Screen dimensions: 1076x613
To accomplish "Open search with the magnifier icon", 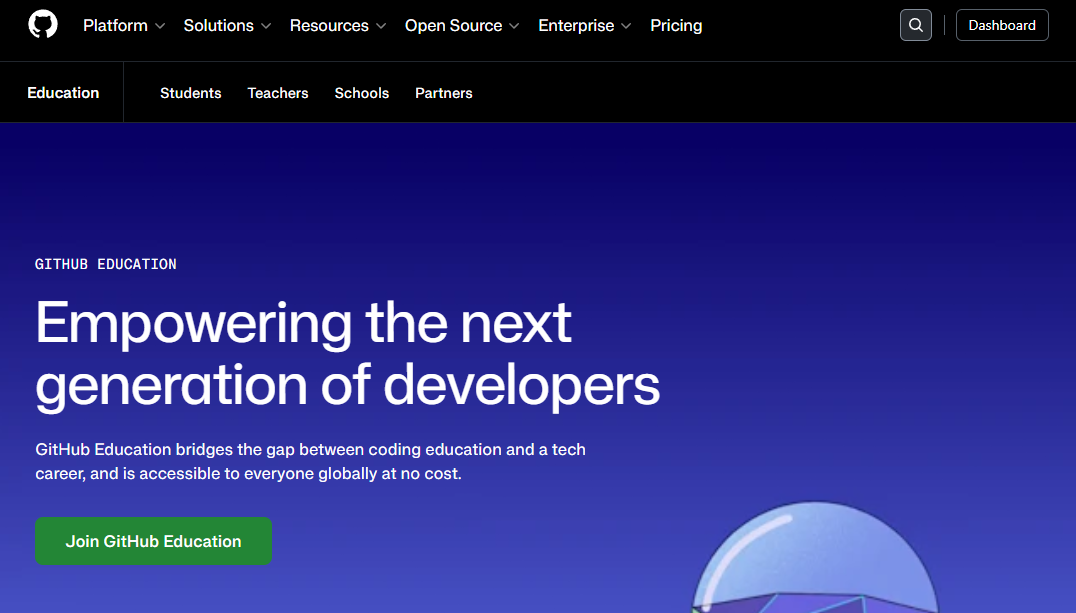I will pos(915,25).
